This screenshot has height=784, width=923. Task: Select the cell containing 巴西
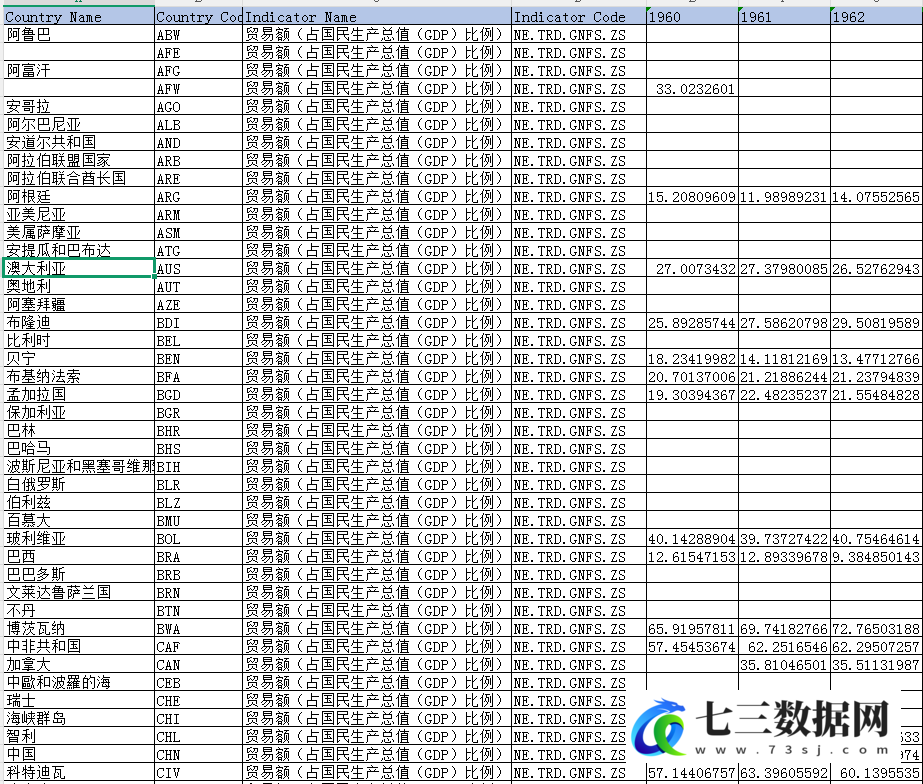pyautogui.click(x=78, y=557)
